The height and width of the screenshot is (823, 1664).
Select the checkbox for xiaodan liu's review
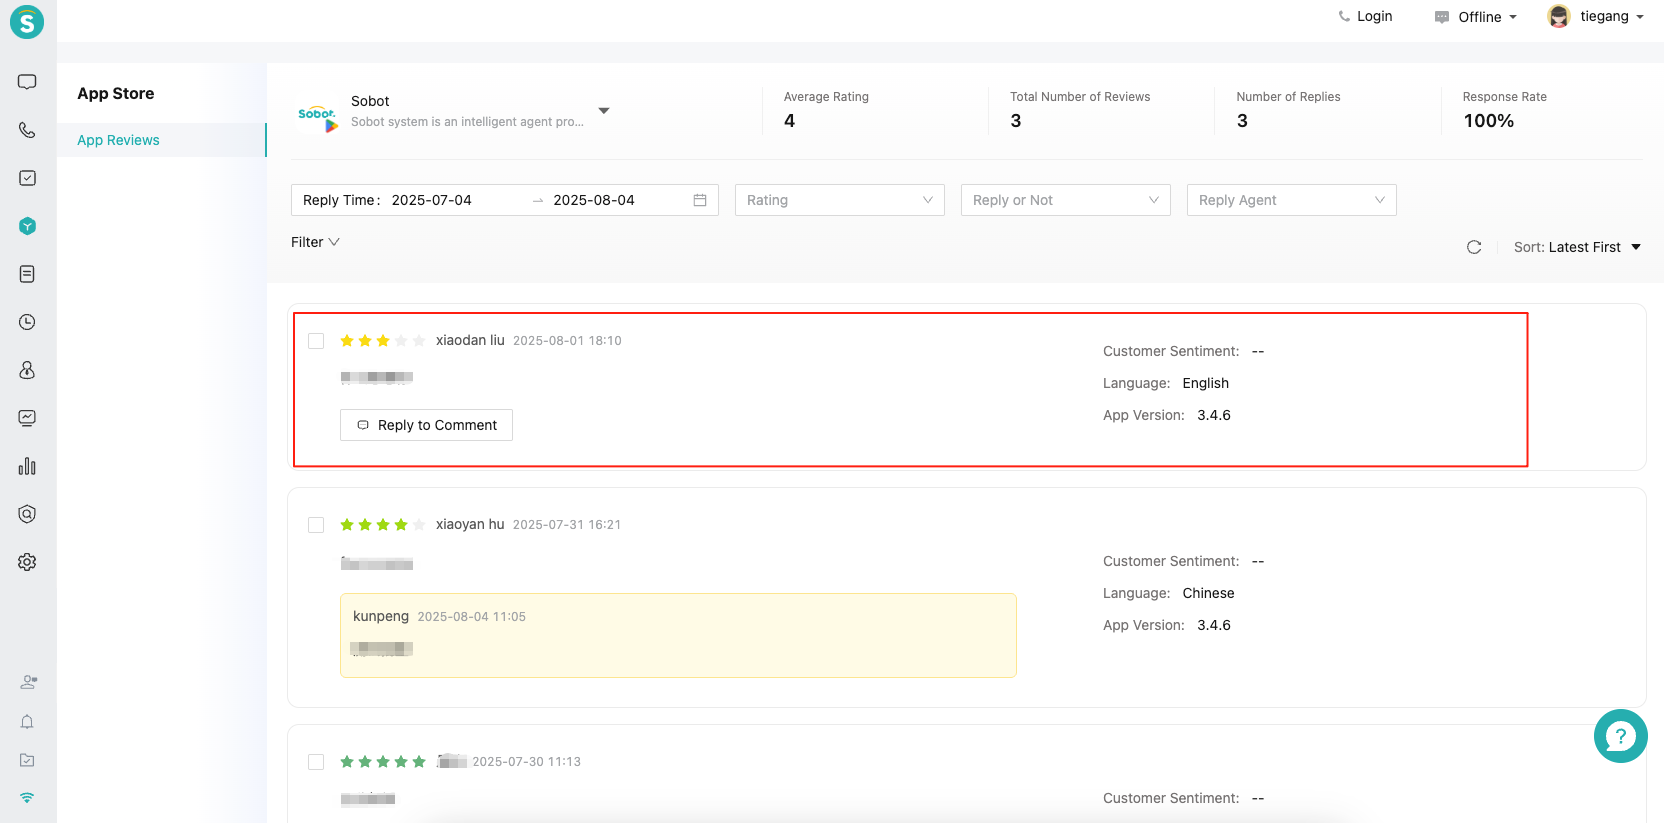click(x=316, y=341)
